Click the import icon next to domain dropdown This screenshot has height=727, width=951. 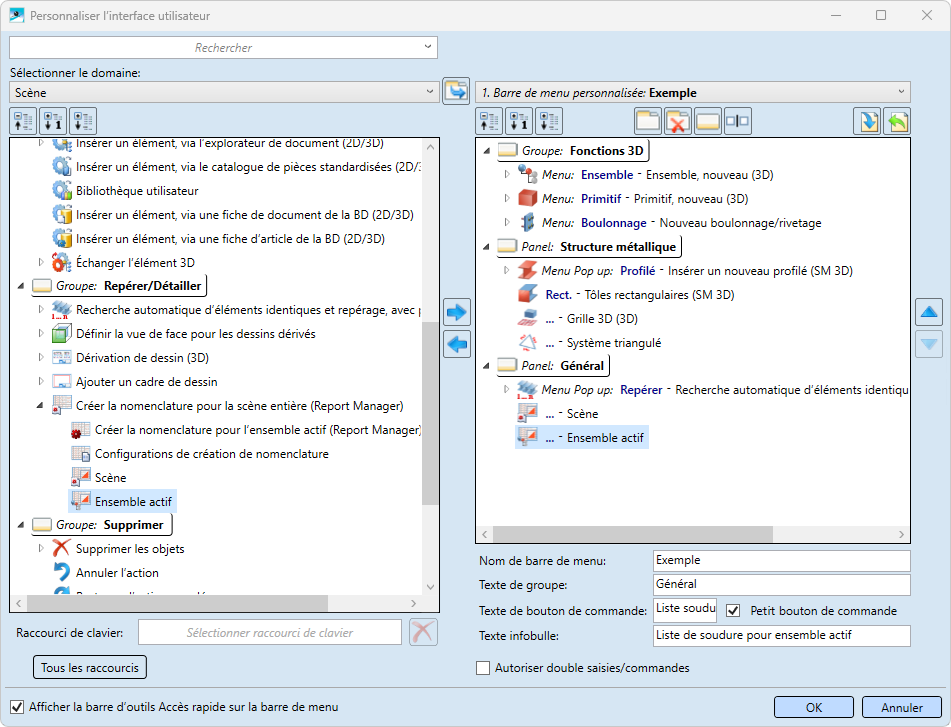point(456,91)
